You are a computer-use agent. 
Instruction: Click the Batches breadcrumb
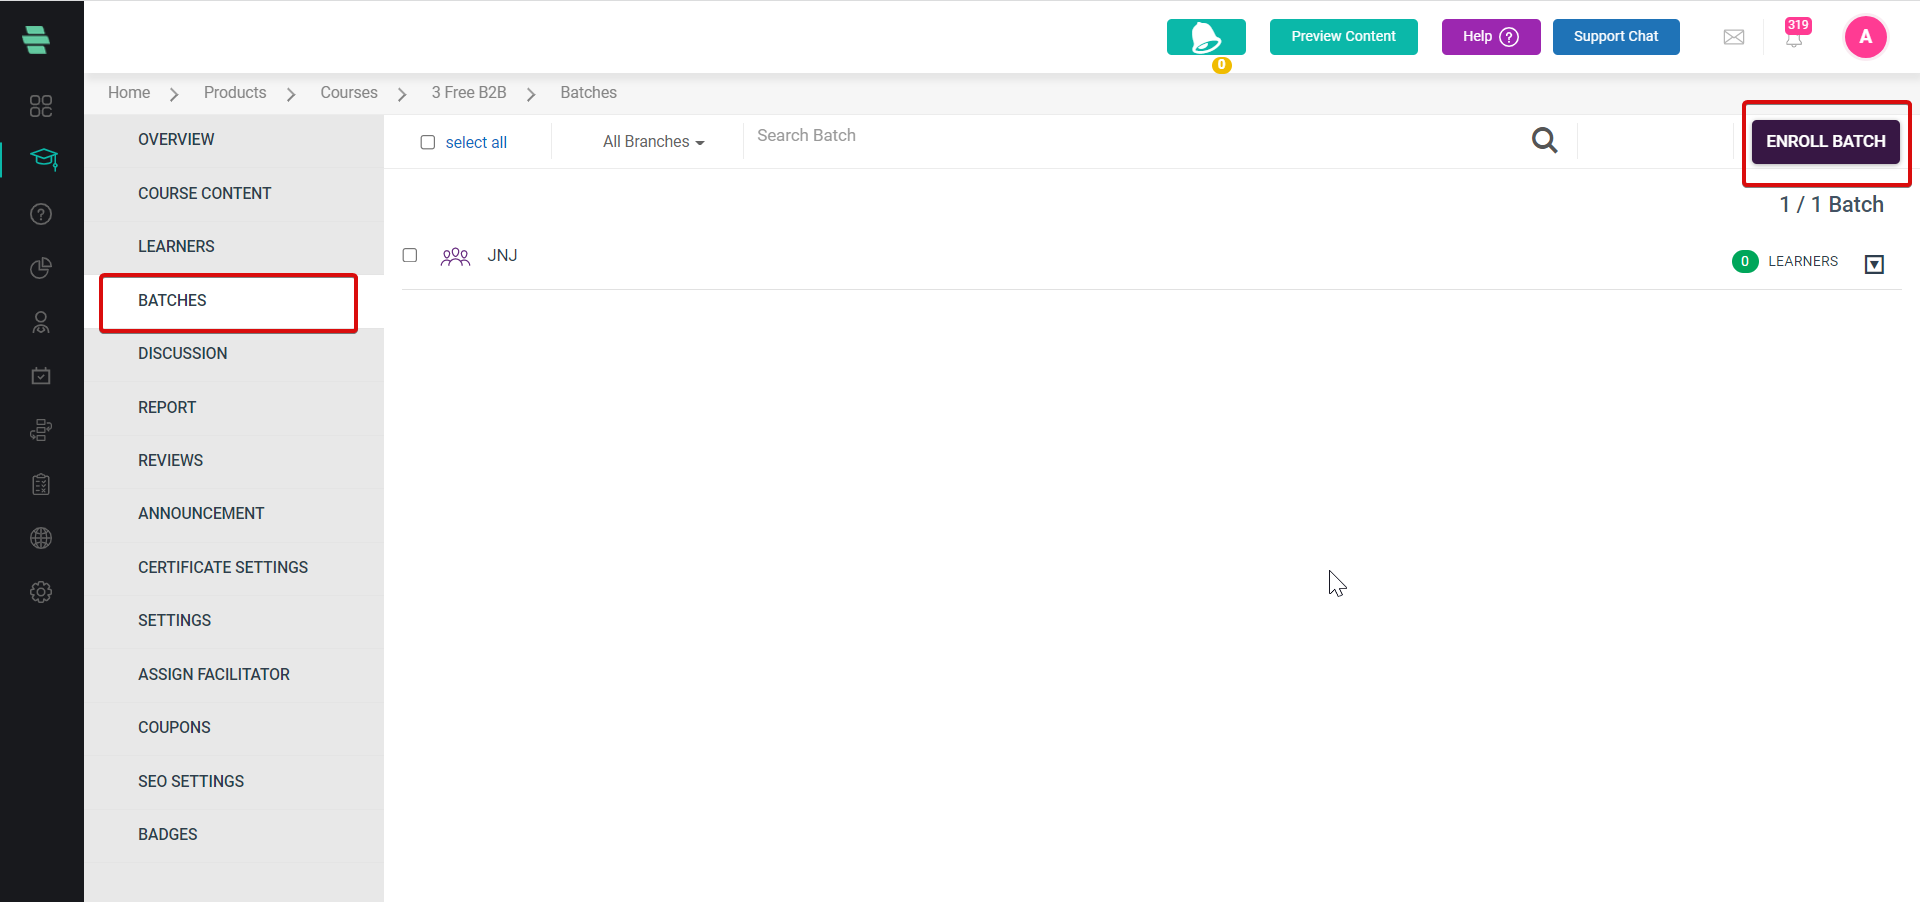[588, 93]
